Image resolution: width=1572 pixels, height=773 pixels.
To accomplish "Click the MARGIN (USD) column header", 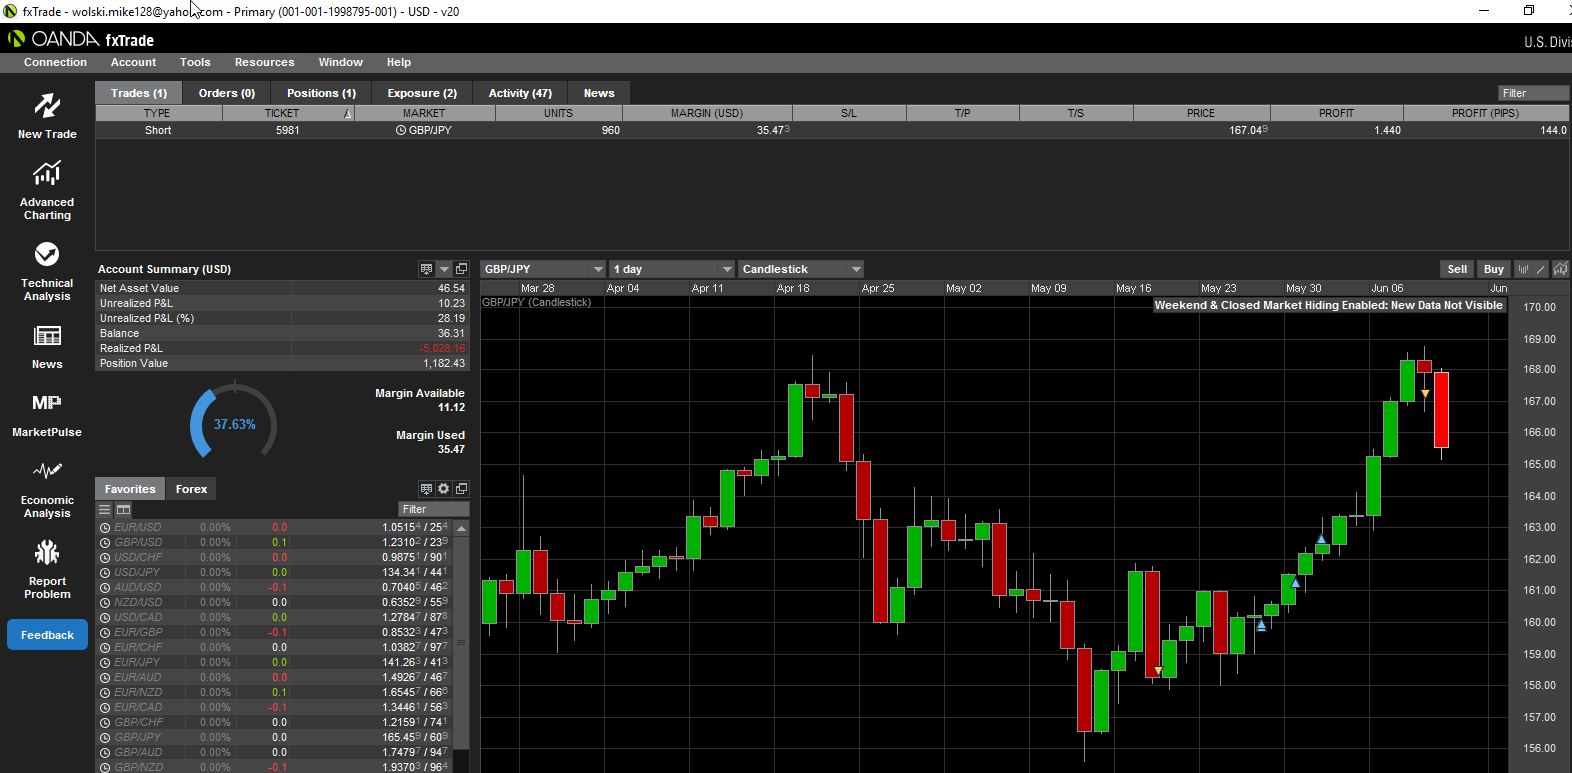I will (707, 113).
